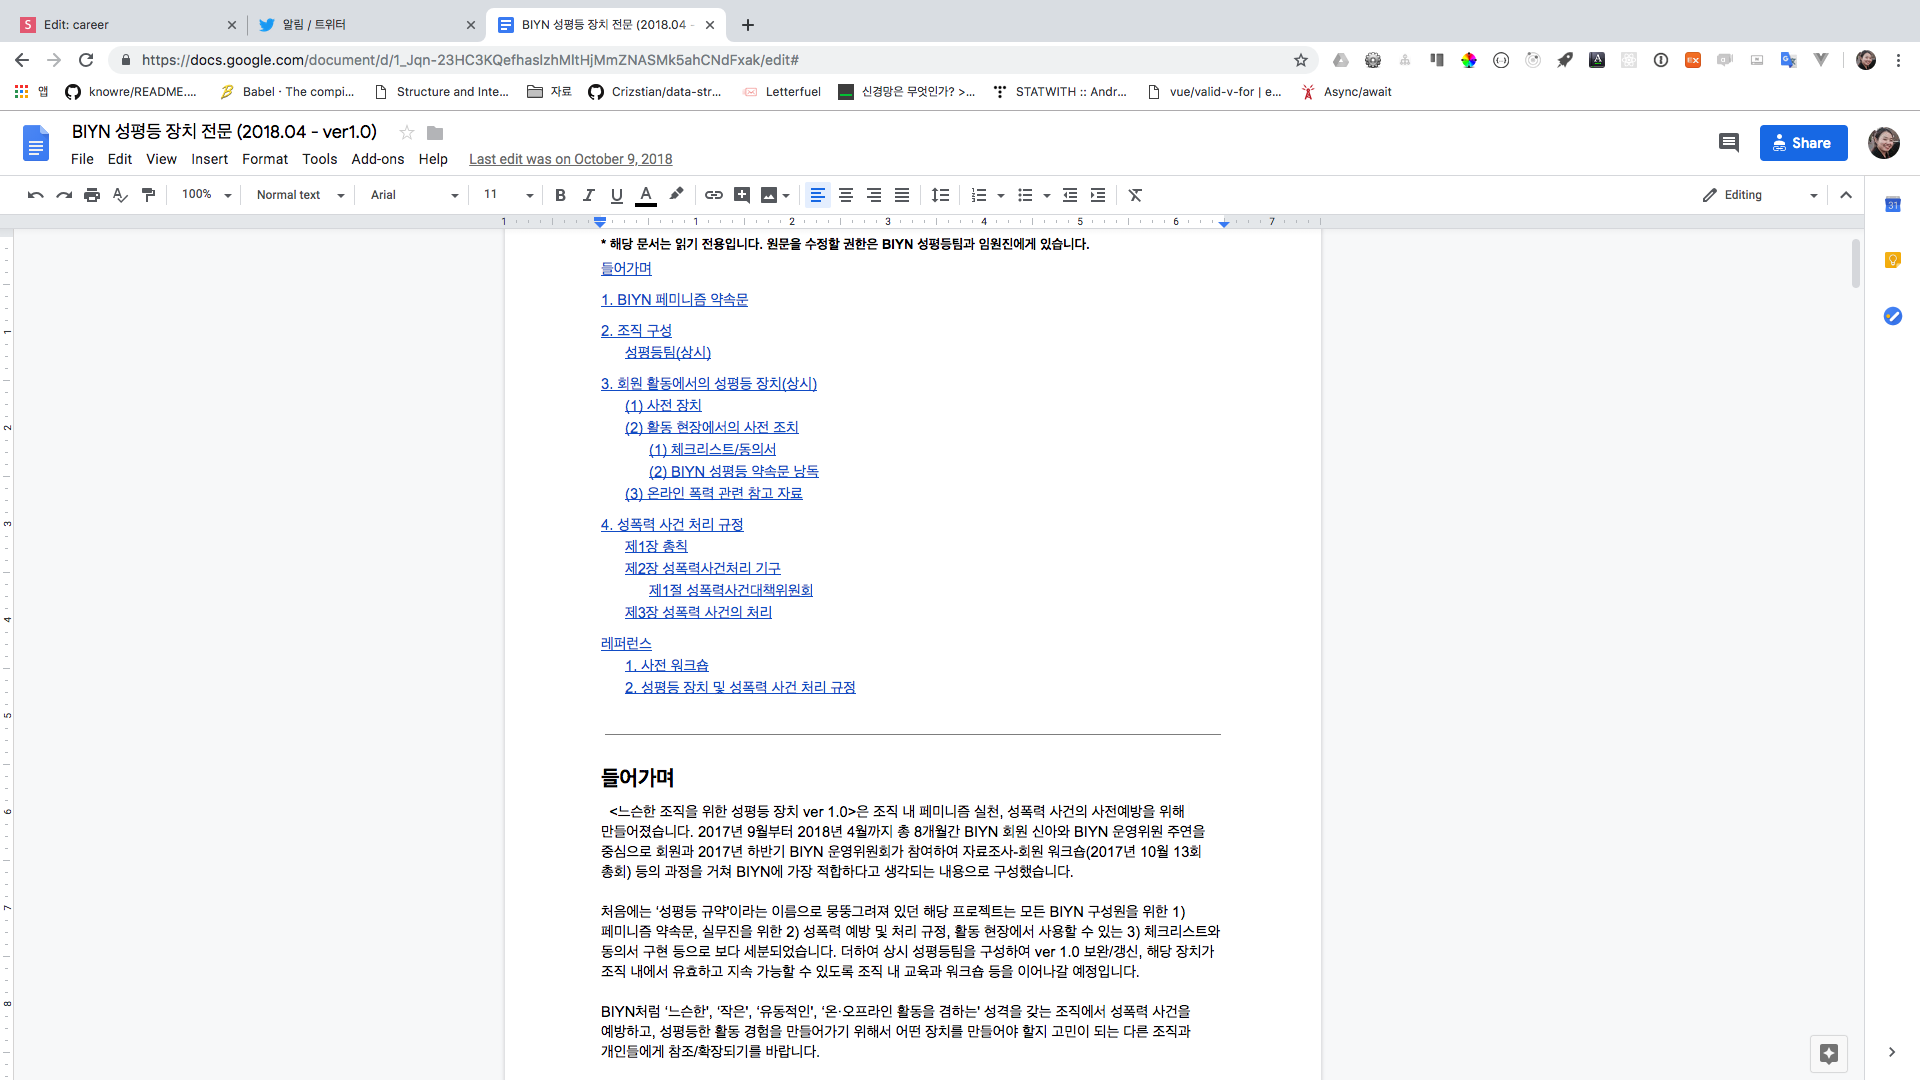Open the text color picker

(x=646, y=195)
